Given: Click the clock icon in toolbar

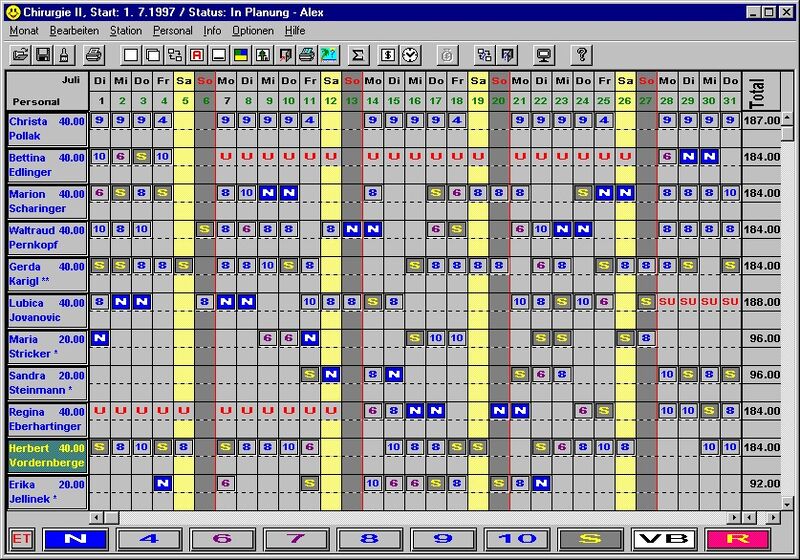Looking at the screenshot, I should pos(413,54).
